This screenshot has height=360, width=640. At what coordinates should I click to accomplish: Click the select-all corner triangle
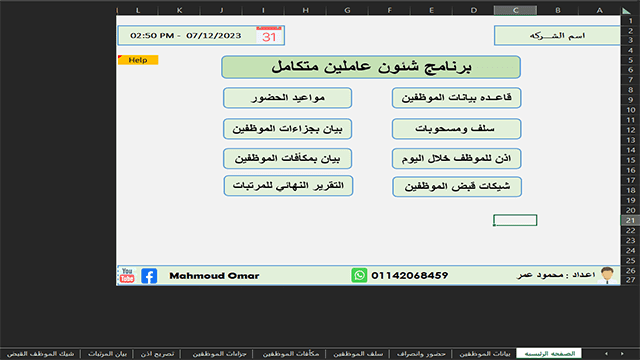(x=626, y=11)
